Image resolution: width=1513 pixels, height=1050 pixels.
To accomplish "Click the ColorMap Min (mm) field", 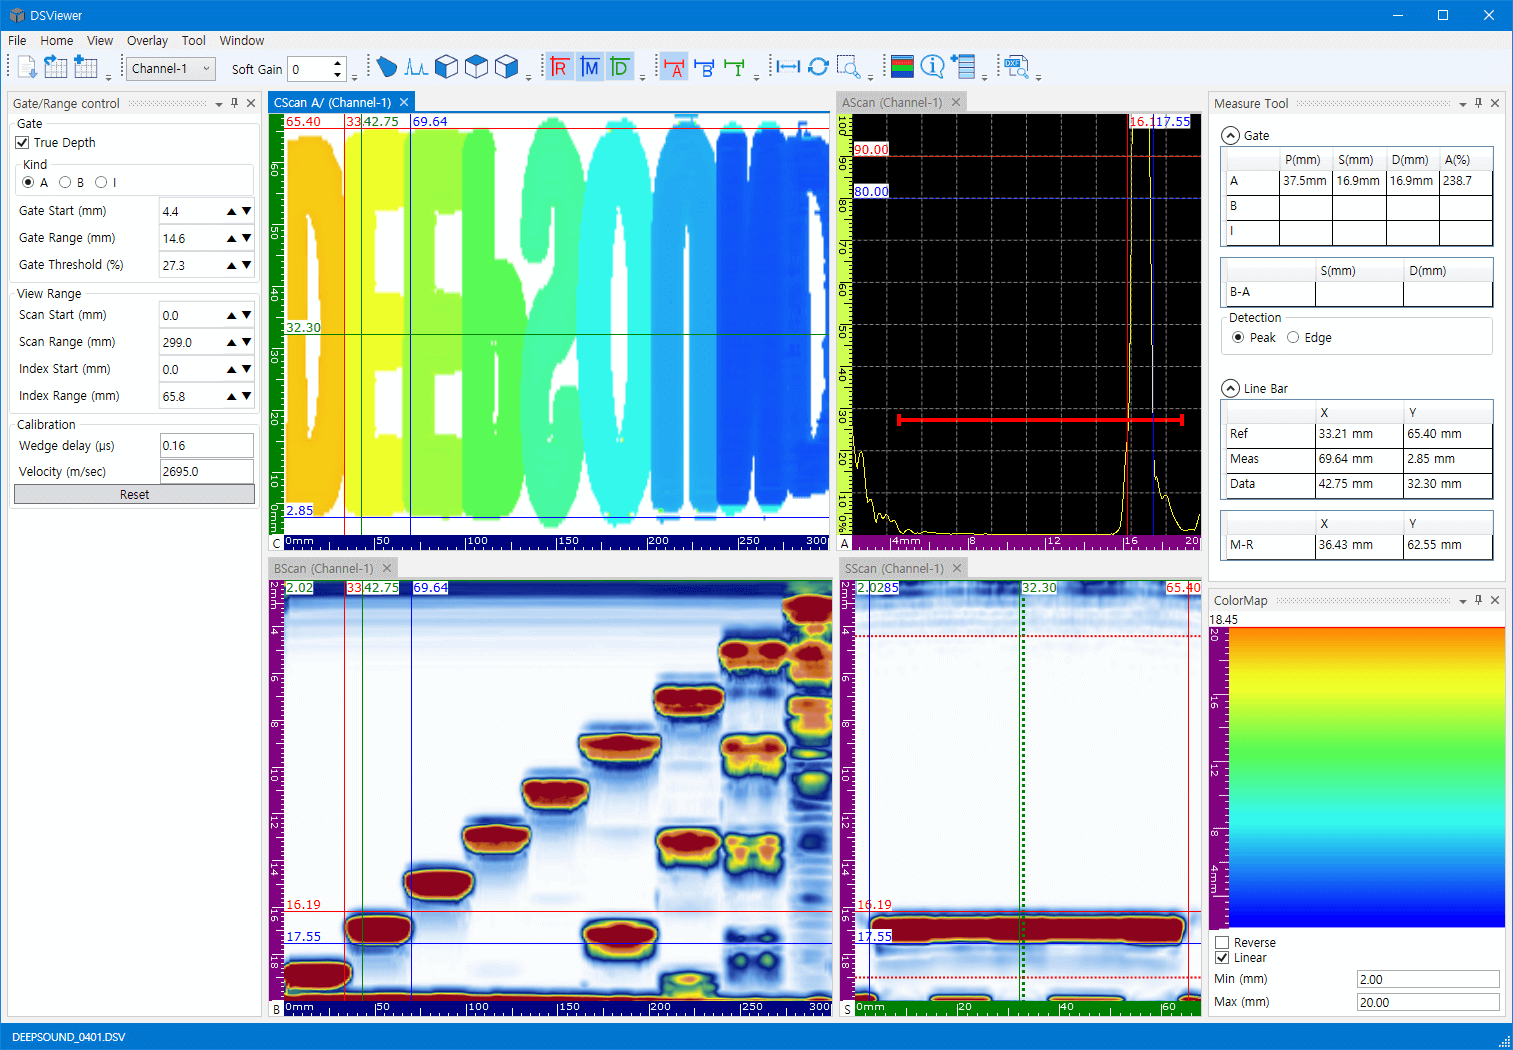I will click(x=1428, y=979).
